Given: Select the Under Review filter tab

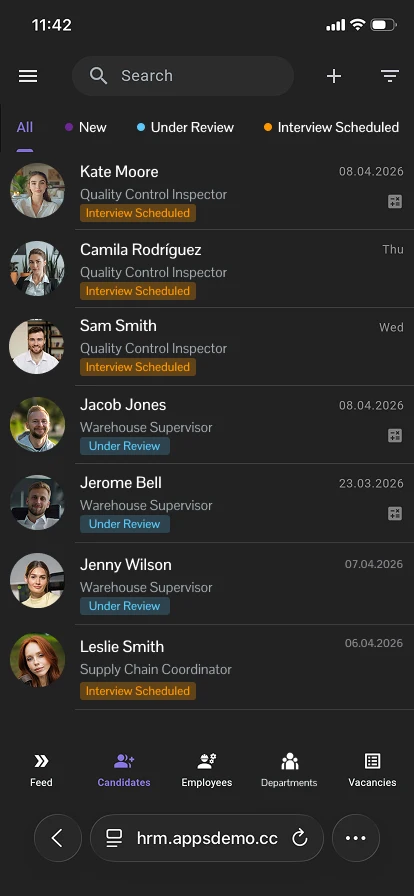Looking at the screenshot, I should 185,127.
